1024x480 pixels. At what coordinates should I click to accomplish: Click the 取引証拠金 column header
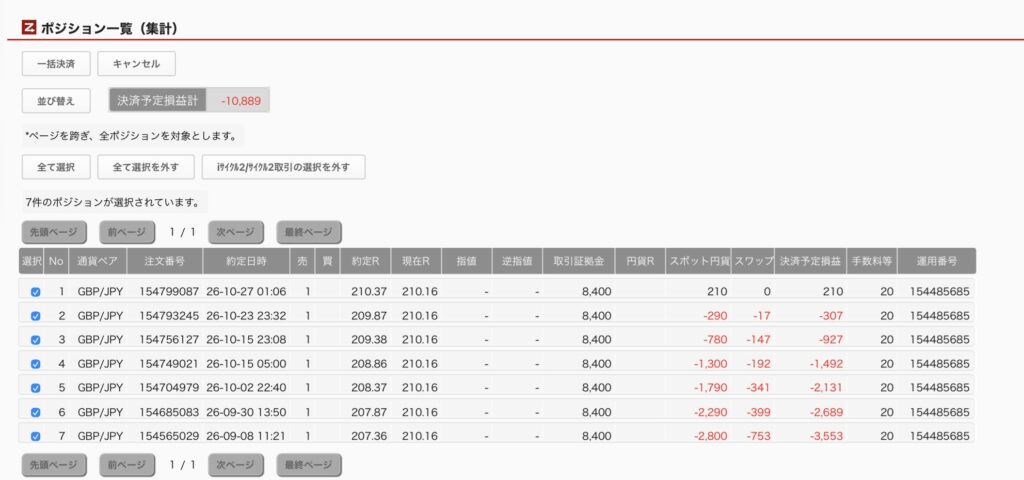tap(579, 261)
